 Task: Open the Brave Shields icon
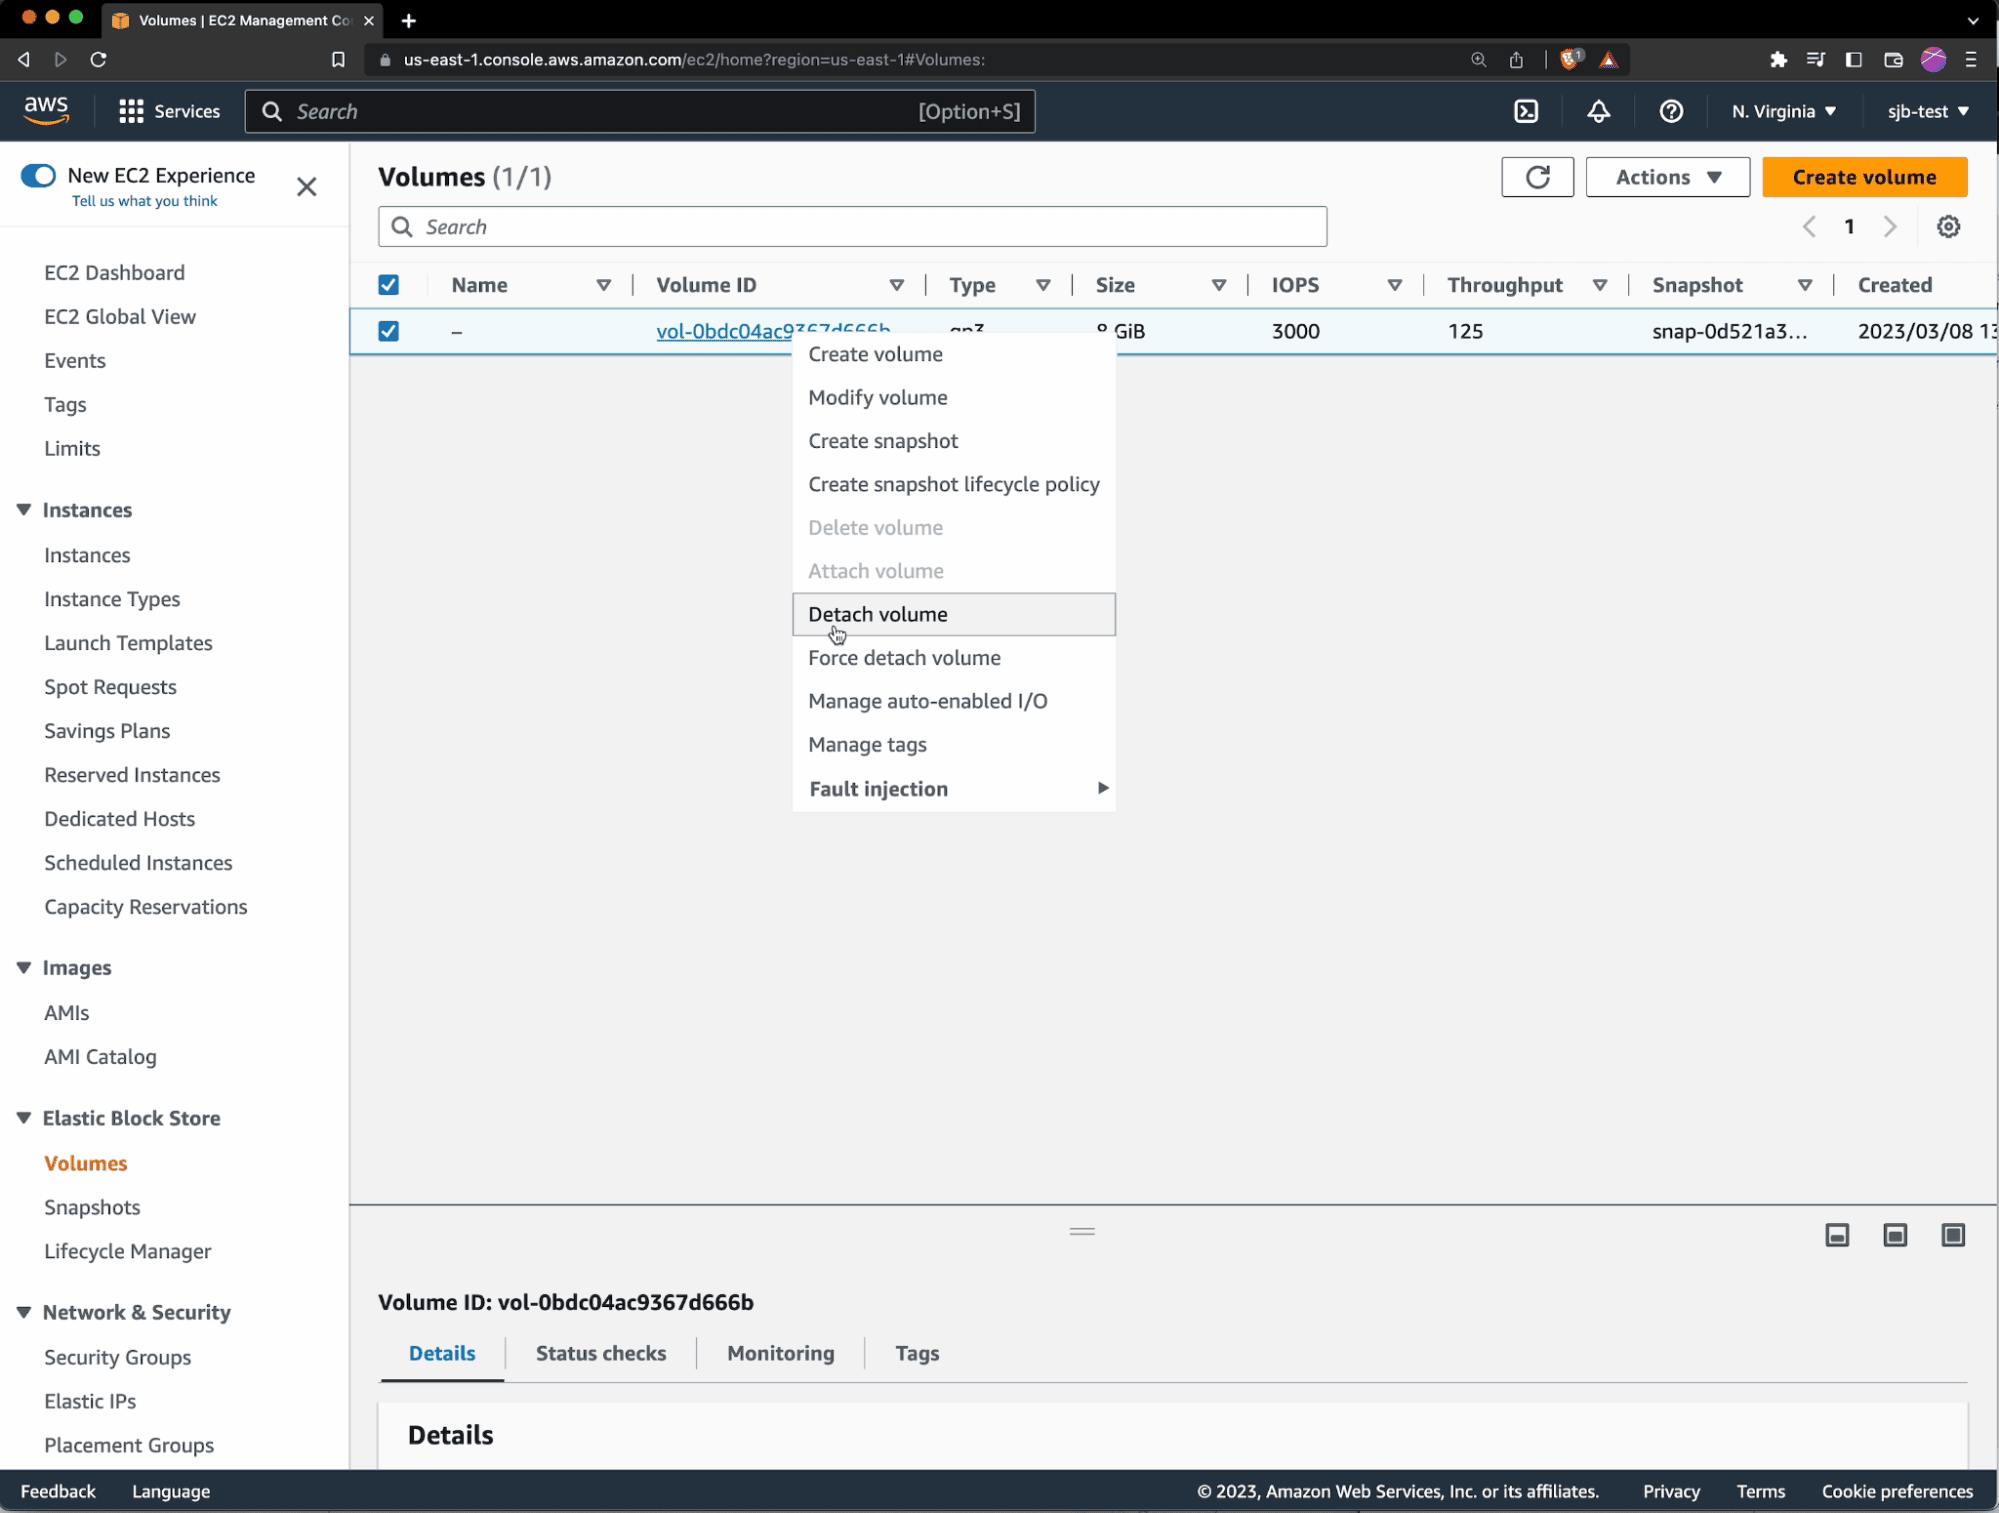pyautogui.click(x=1570, y=59)
